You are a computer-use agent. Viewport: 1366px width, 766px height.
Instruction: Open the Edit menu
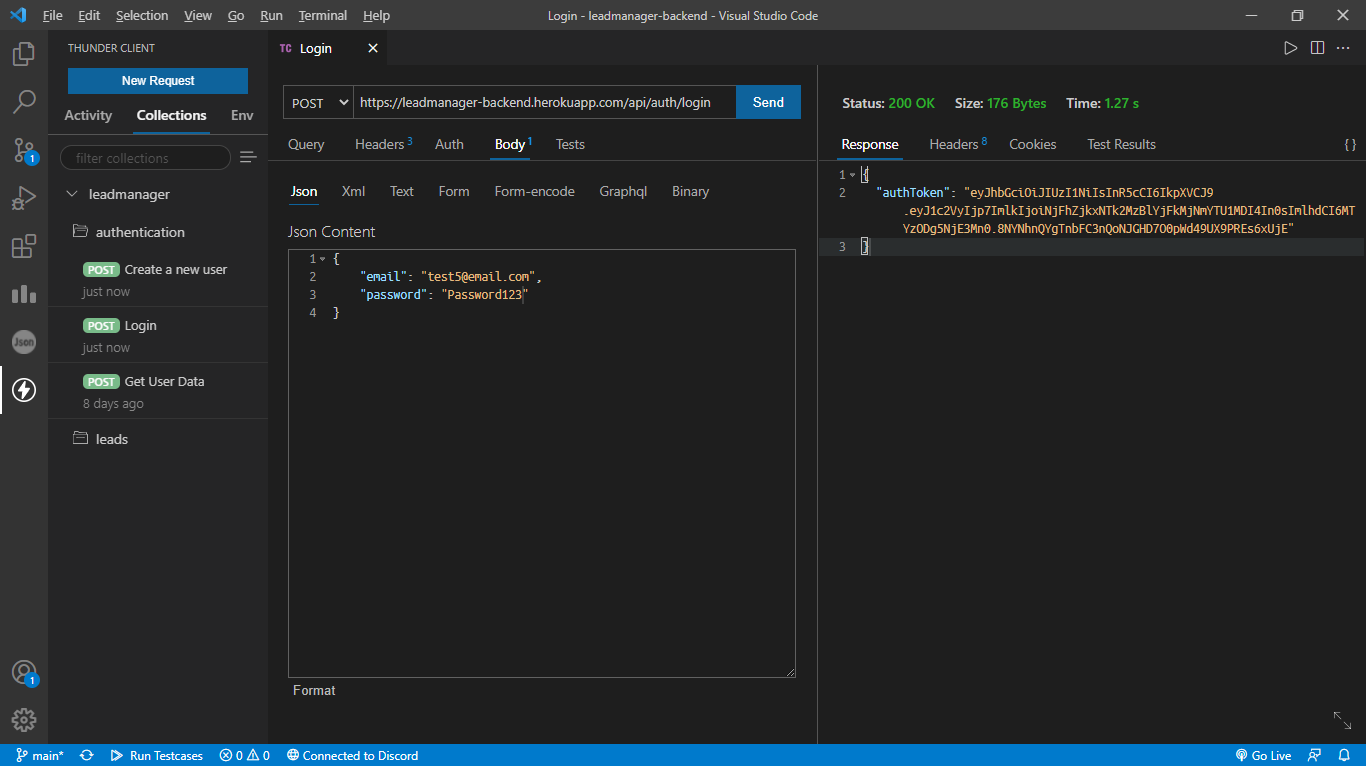(89, 15)
